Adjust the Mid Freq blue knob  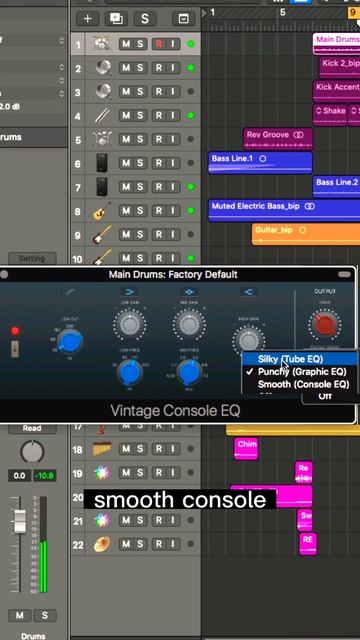pyautogui.click(x=189, y=373)
